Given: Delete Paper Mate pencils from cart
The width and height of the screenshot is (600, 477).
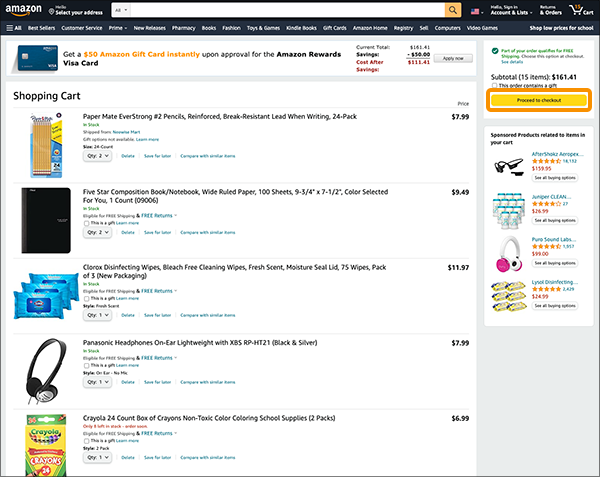Looking at the screenshot, I should (128, 156).
